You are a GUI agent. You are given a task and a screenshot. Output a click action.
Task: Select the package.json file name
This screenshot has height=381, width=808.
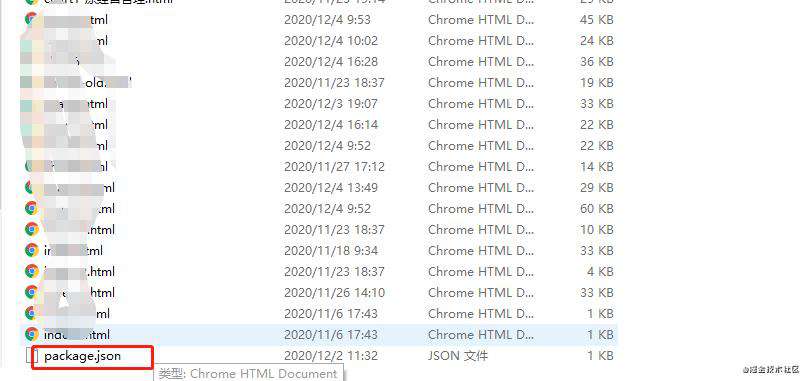(82, 356)
